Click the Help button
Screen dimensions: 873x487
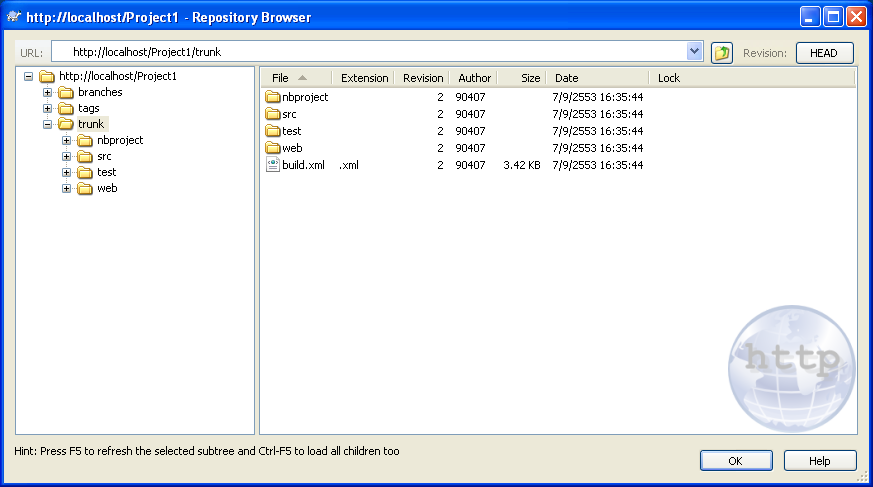pyautogui.click(x=820, y=461)
